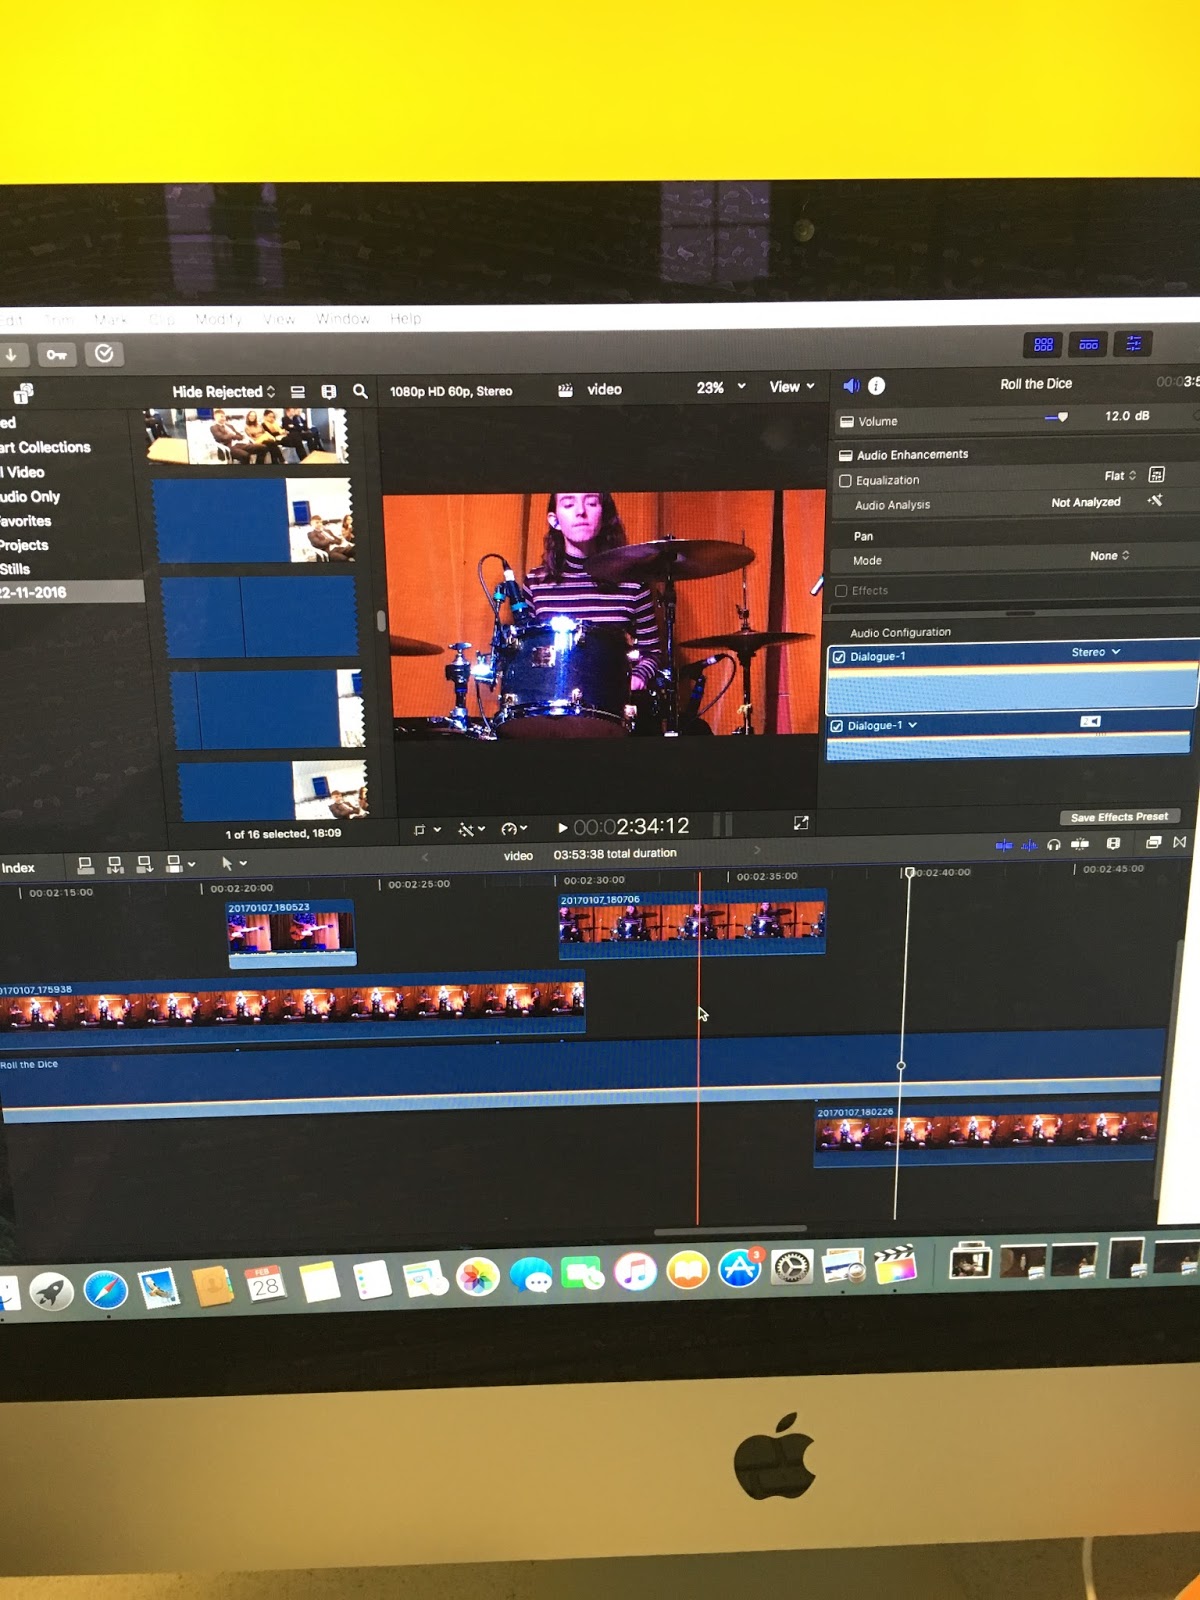Viewport: 1200px width, 1600px height.
Task: Open System Preferences from the Dock
Action: pyautogui.click(x=791, y=1268)
